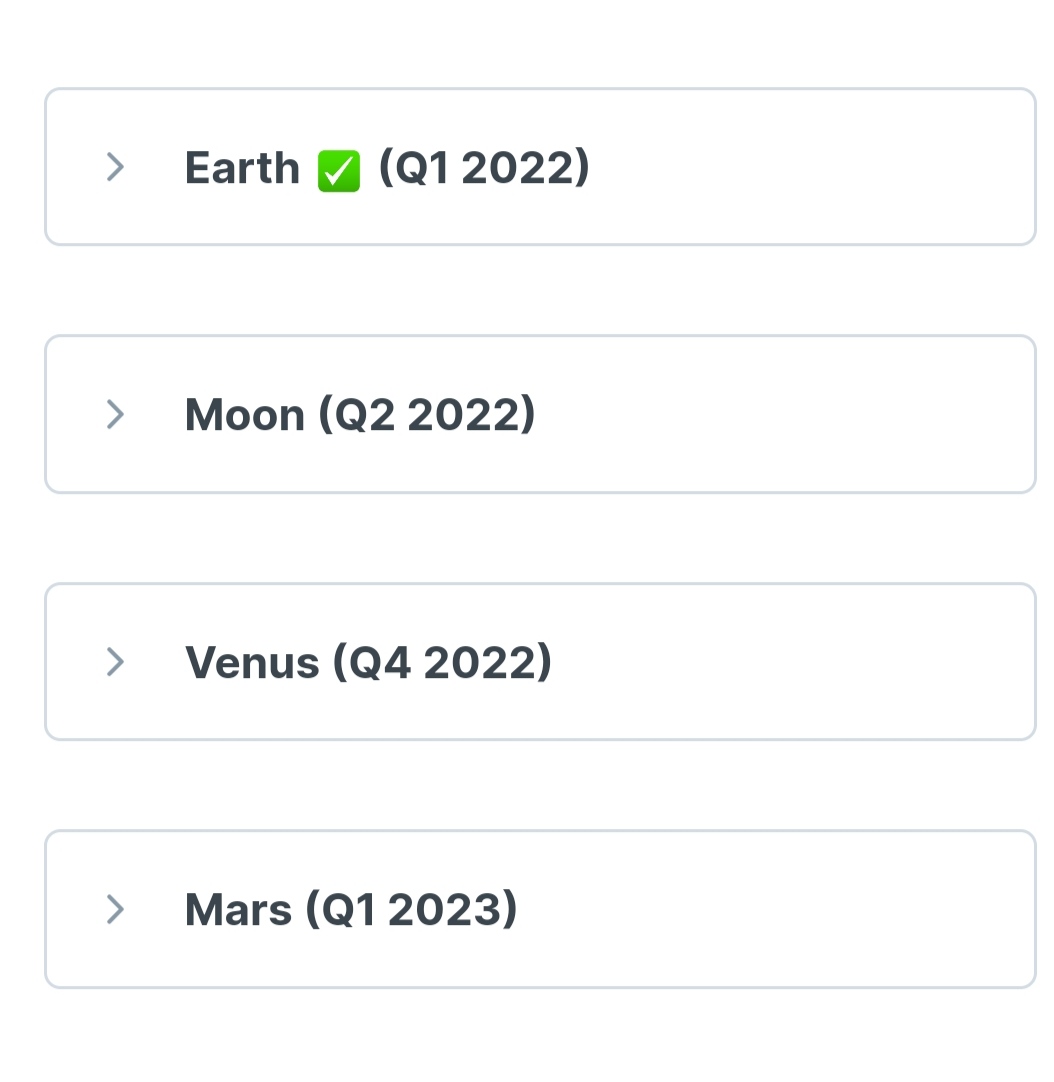Click the green checkmark beside Earth
The height and width of the screenshot is (1082, 1054).
click(338, 171)
